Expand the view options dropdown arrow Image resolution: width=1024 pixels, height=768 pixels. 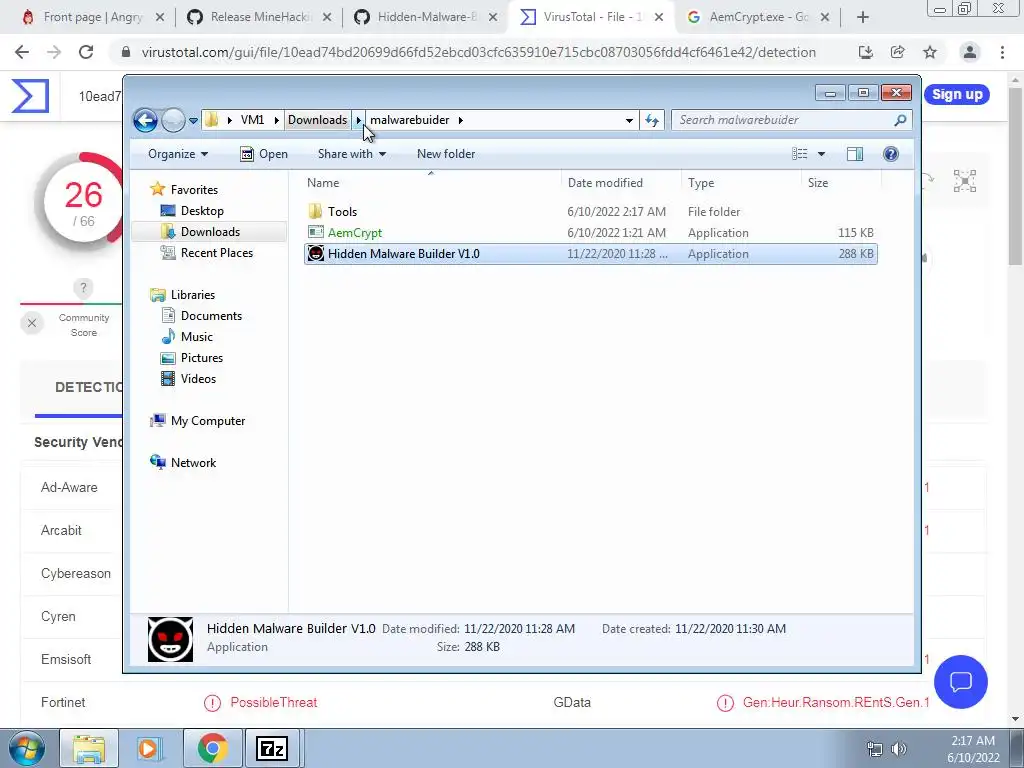tap(822, 154)
